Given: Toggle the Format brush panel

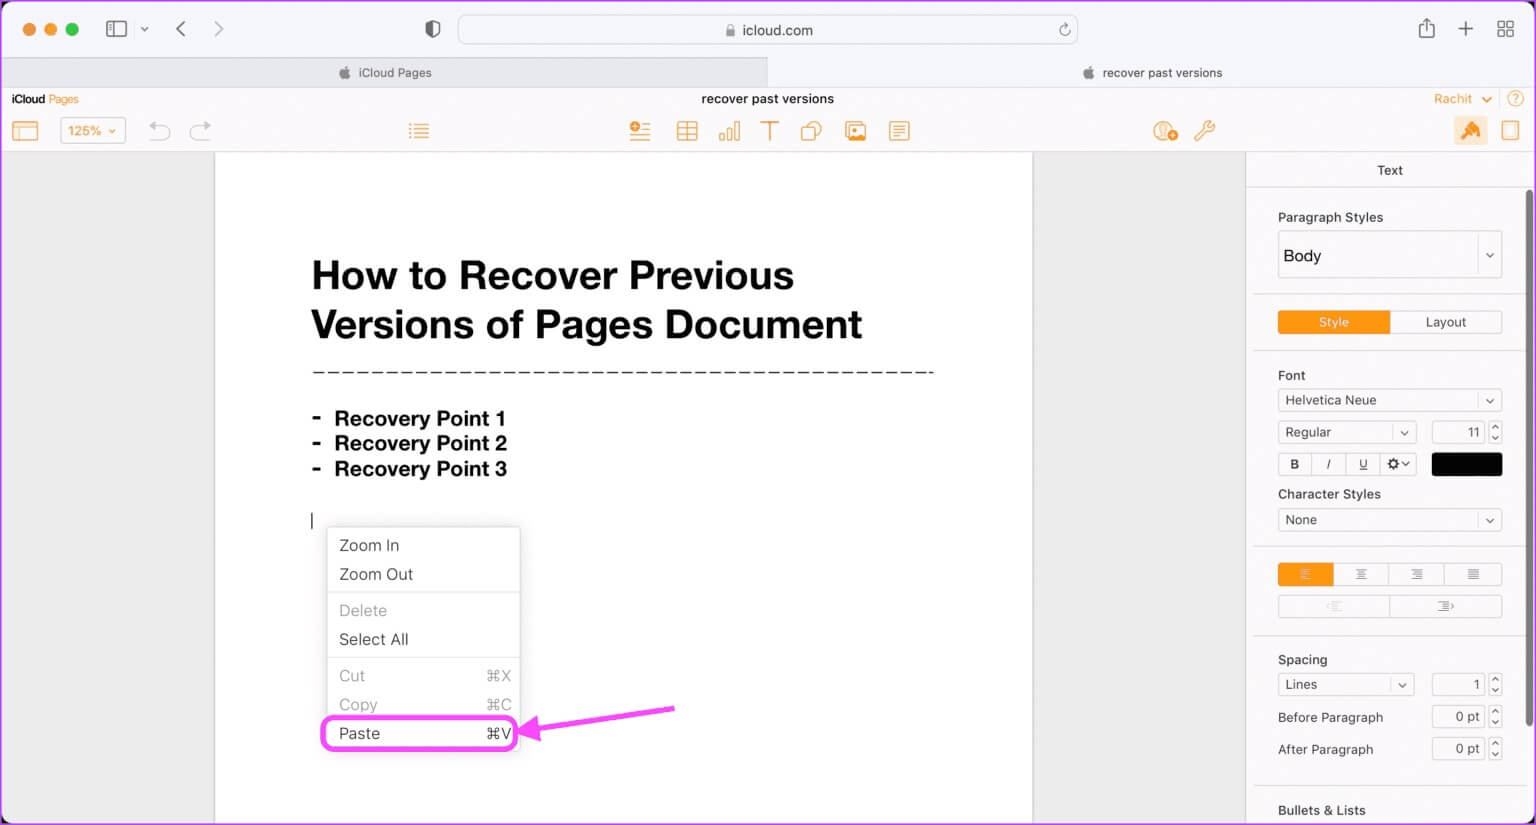Looking at the screenshot, I should [1470, 131].
